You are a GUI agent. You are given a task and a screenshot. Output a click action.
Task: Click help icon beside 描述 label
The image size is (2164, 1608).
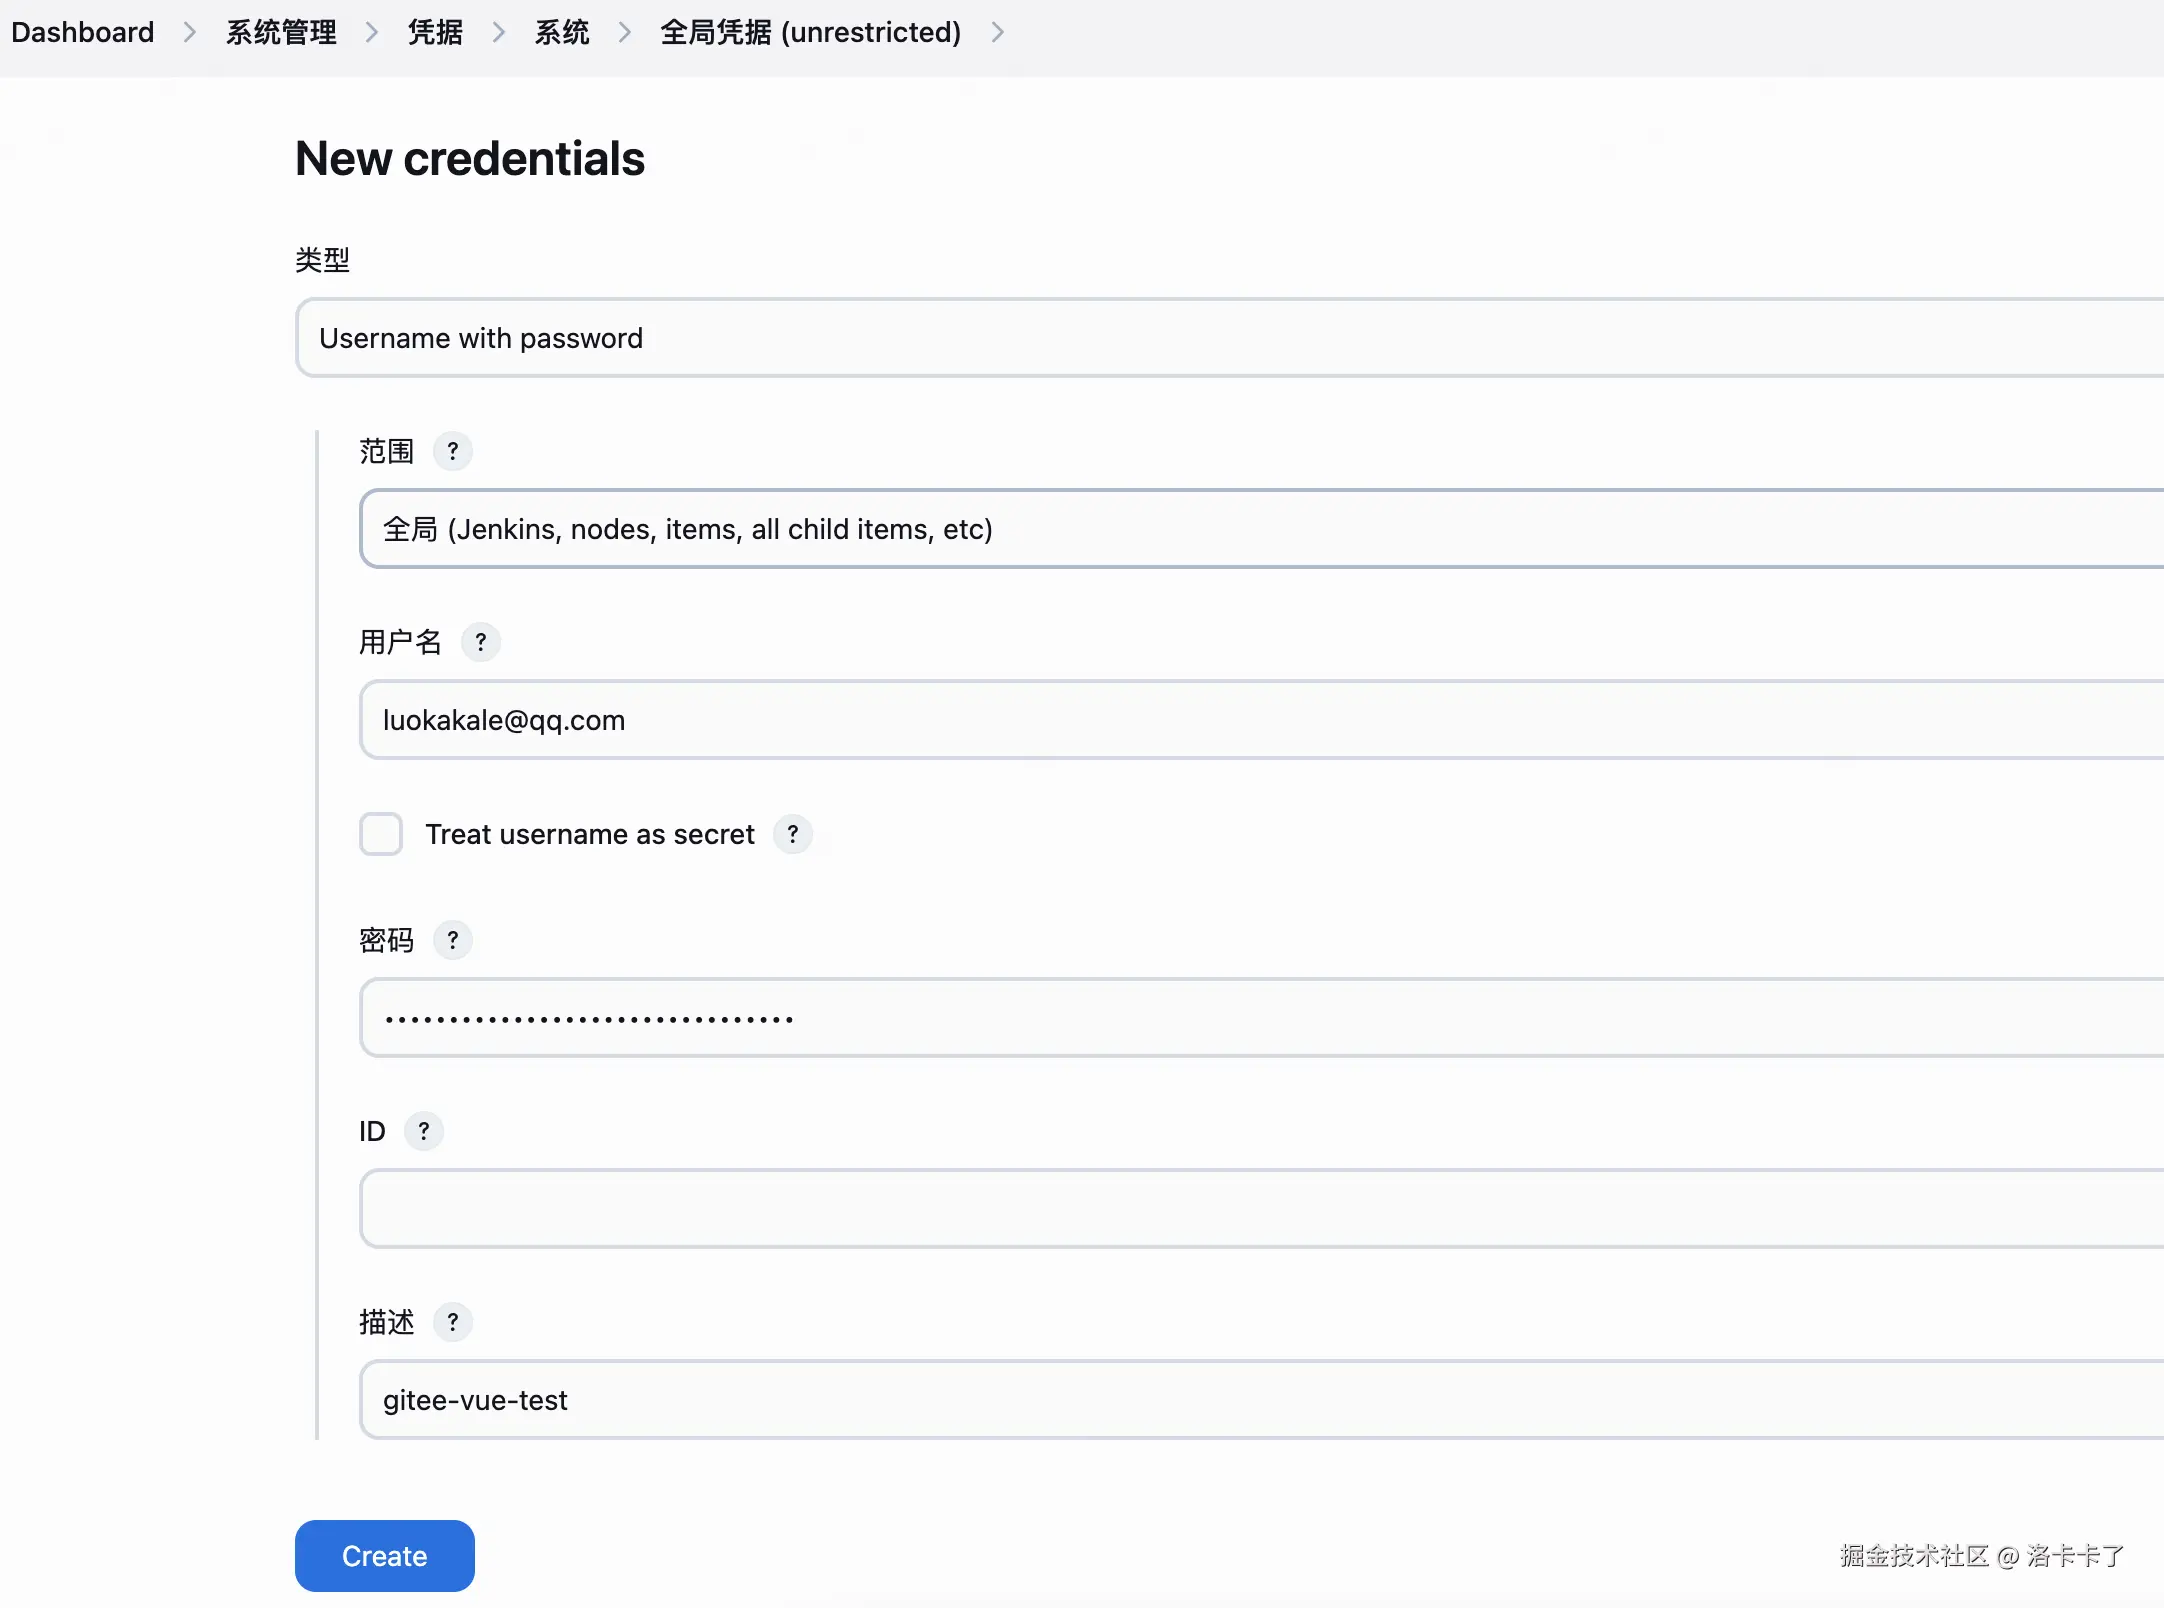[x=453, y=1322]
